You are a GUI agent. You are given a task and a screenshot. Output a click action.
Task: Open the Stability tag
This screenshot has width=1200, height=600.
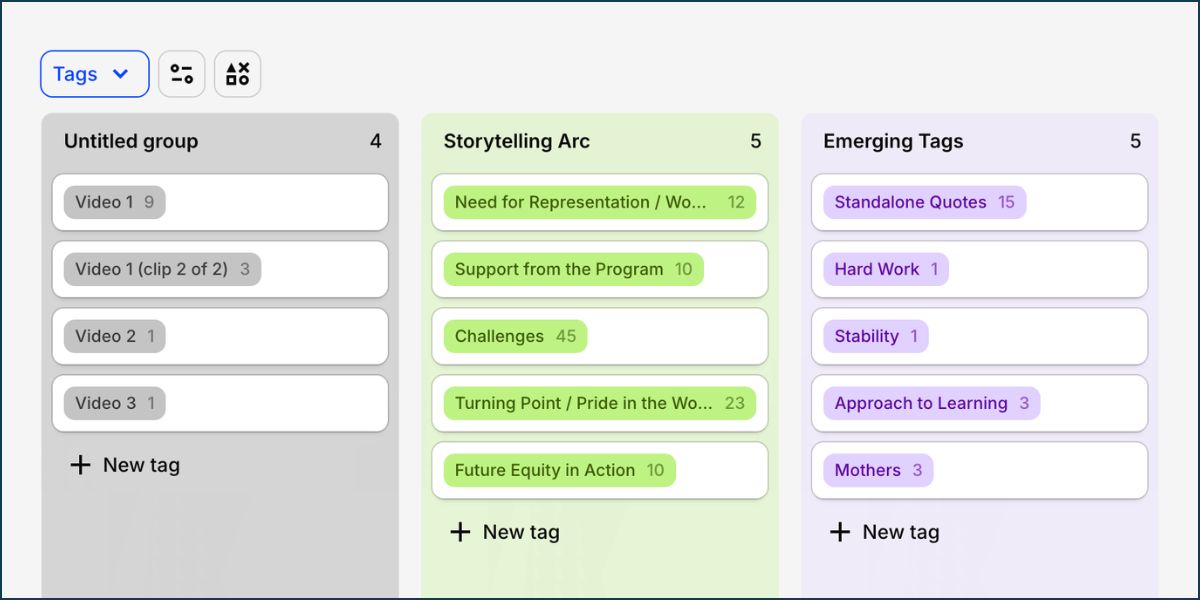click(876, 336)
